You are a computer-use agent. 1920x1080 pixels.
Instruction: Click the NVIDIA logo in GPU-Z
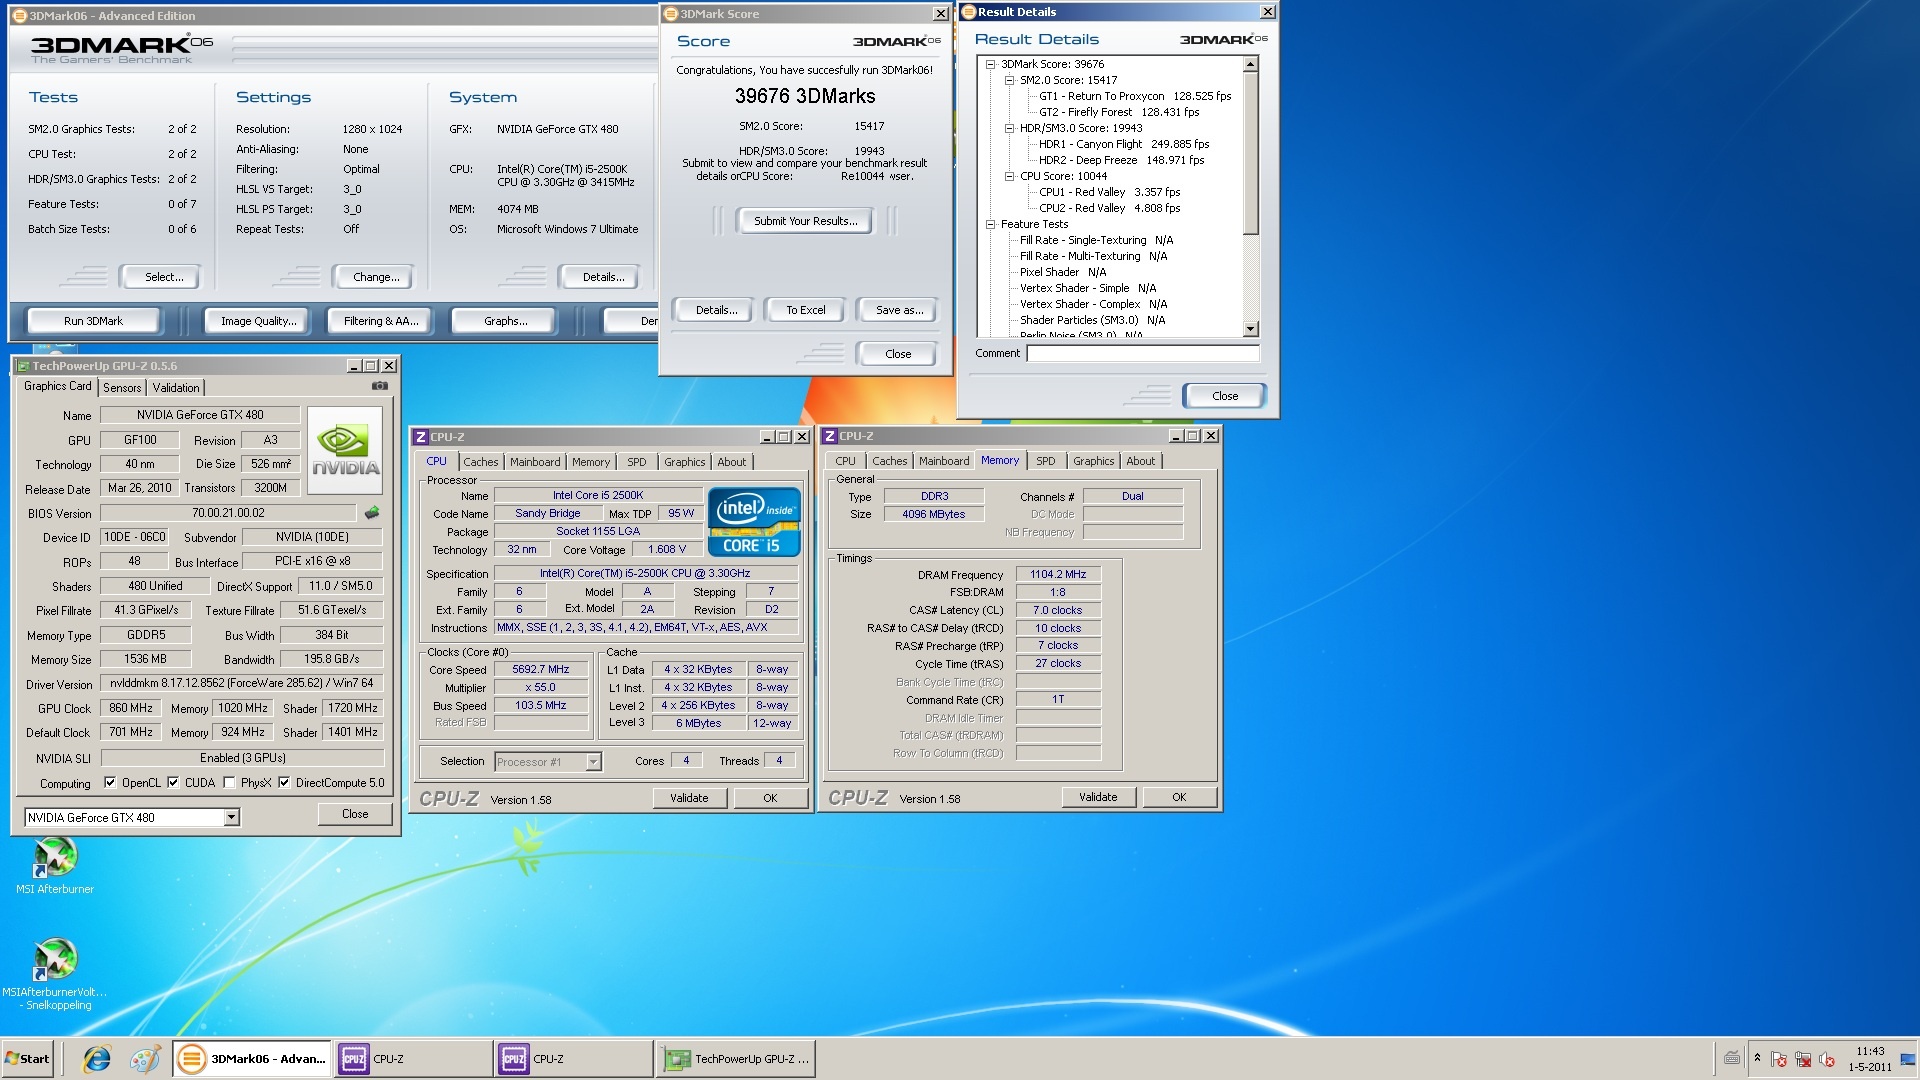pyautogui.click(x=345, y=450)
